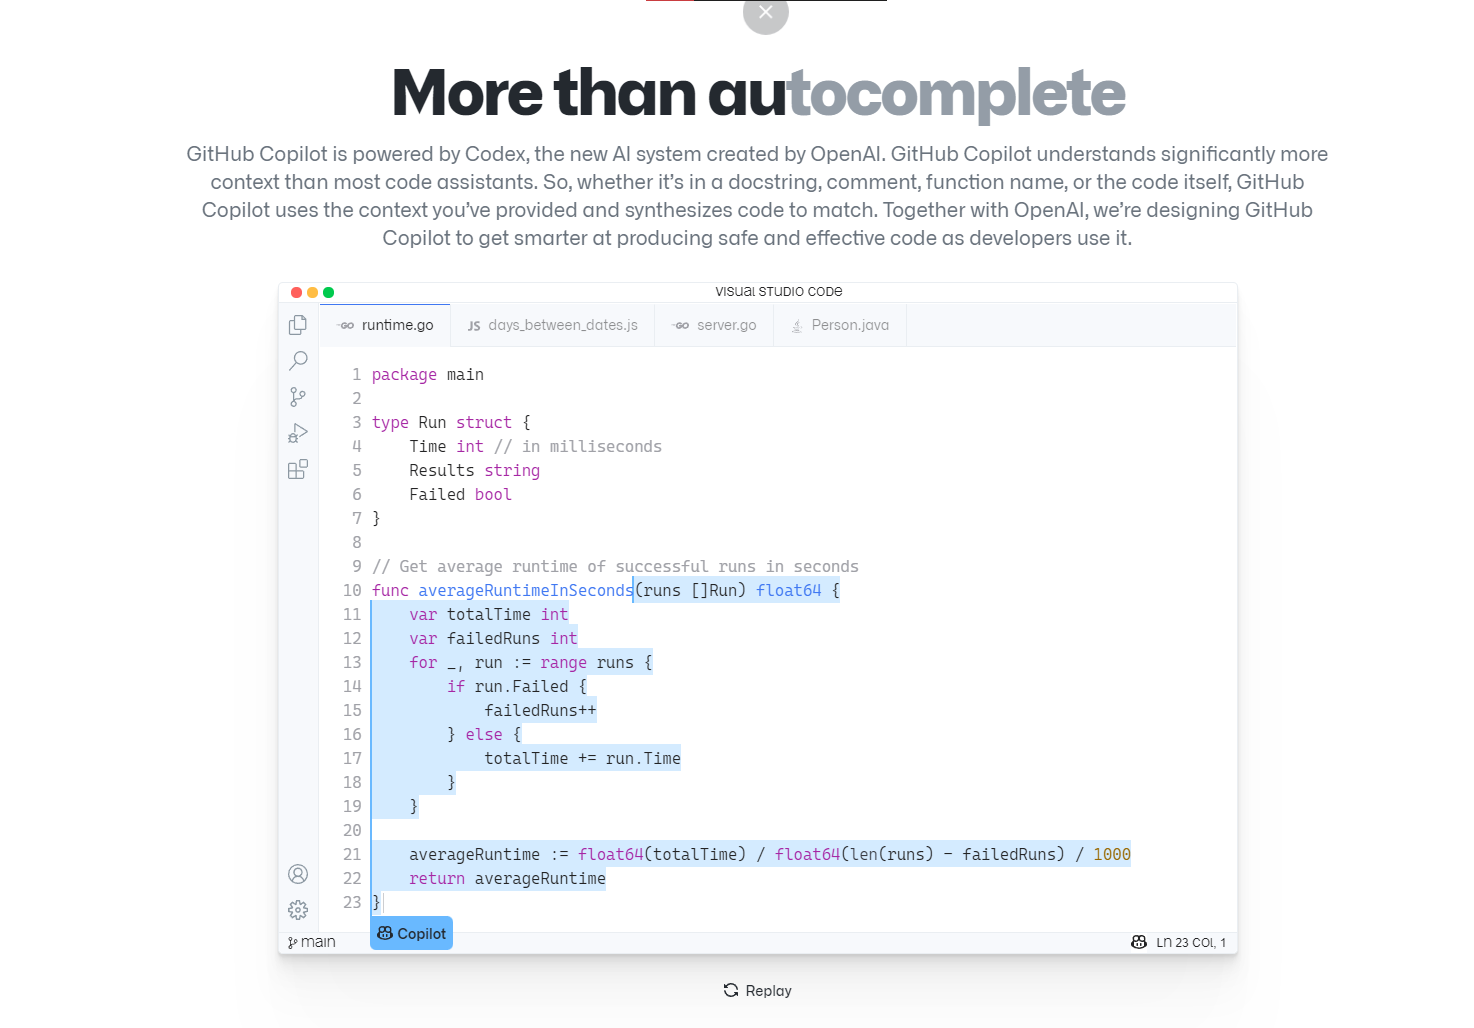Switch to the days_between_dates.js tab
This screenshot has height=1028, width=1474.
tap(553, 325)
